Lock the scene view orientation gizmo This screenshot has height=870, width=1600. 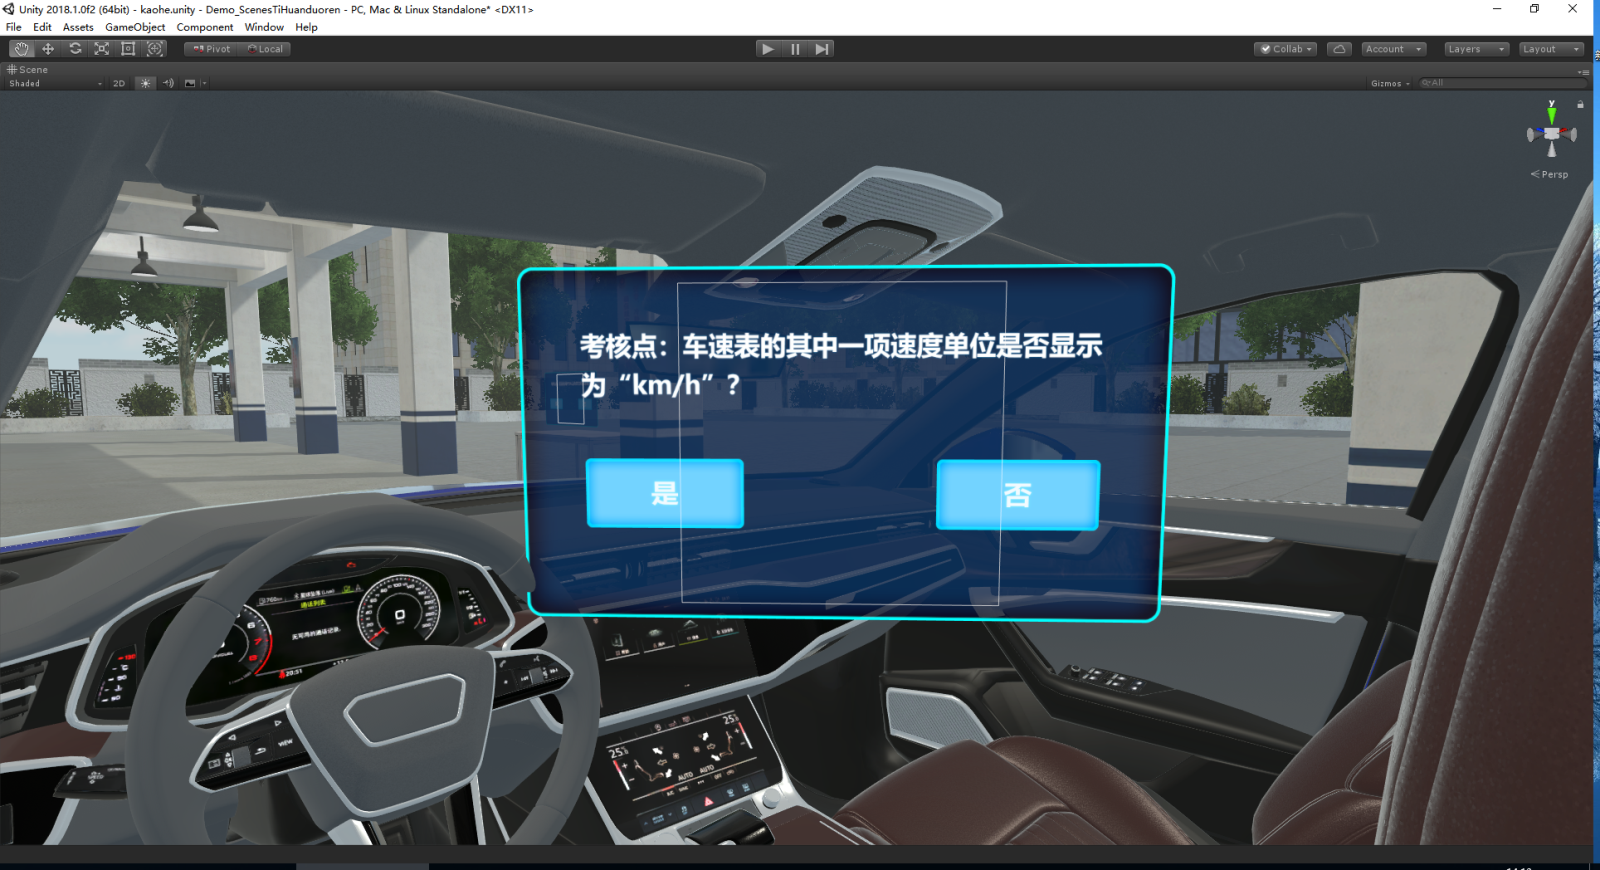pos(1580,104)
